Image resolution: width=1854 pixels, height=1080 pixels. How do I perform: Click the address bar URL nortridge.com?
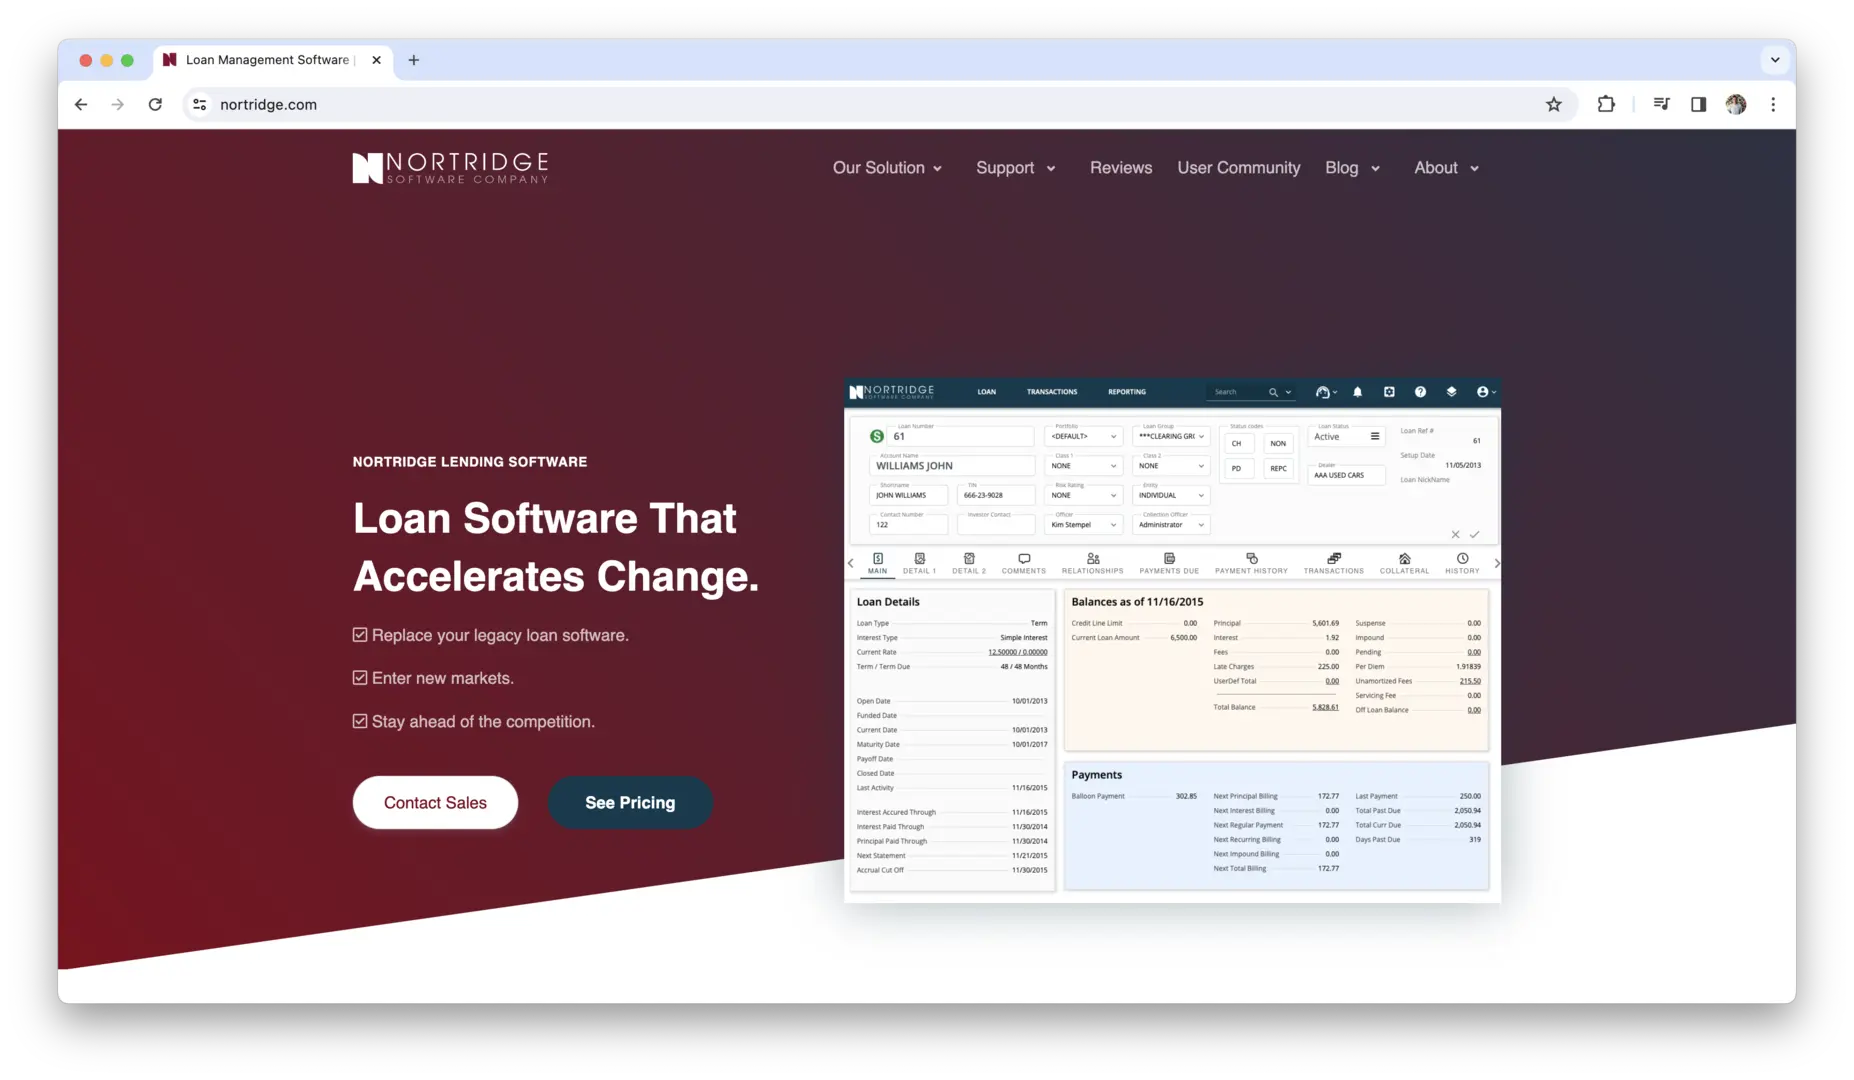click(268, 104)
